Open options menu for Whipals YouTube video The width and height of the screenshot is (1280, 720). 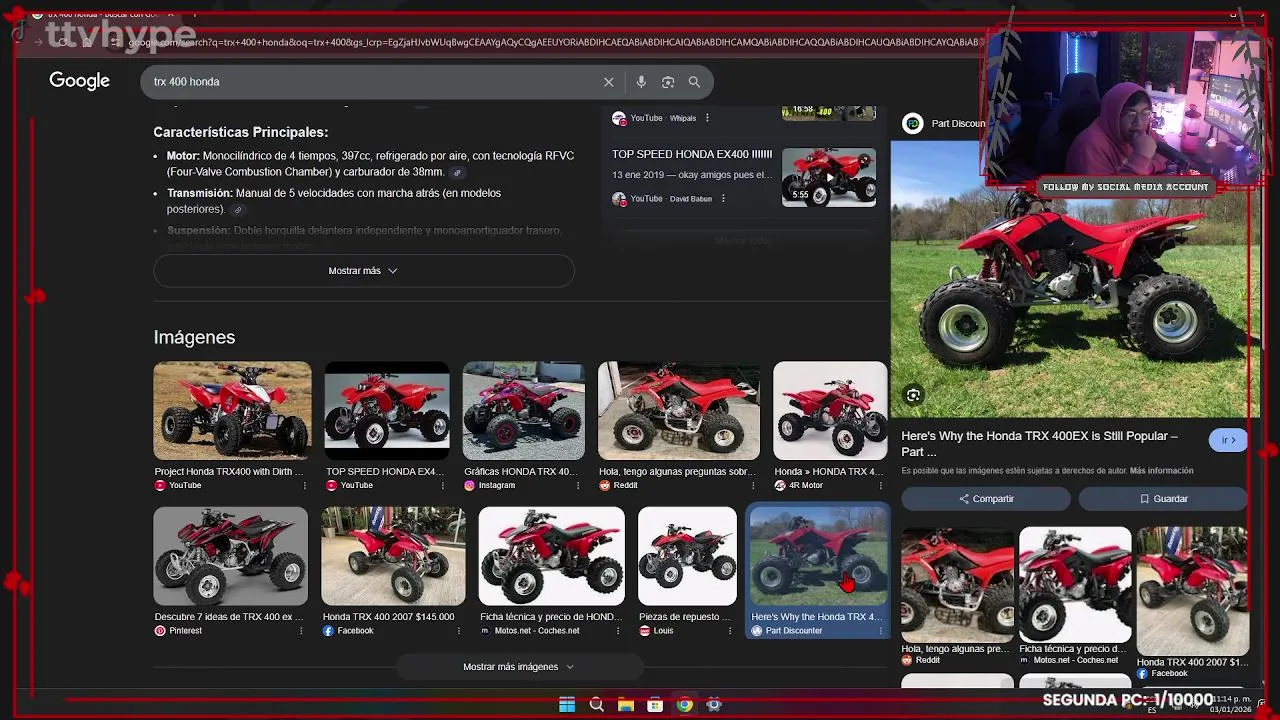pos(707,118)
